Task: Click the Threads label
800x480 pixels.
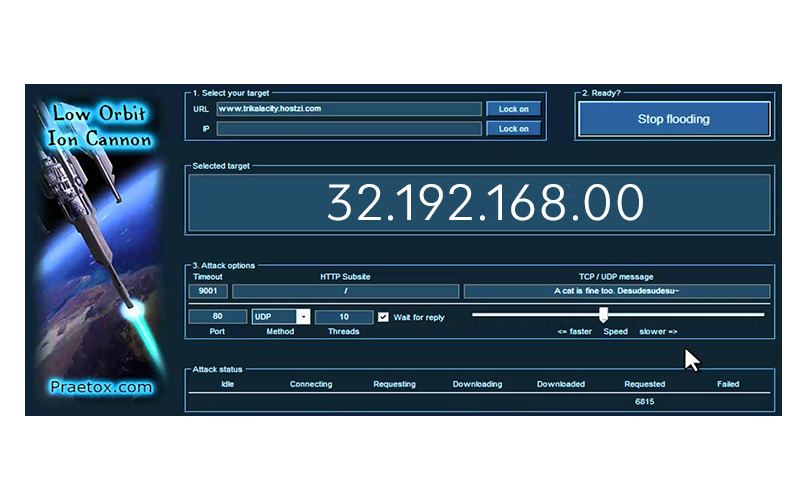Action: [x=343, y=332]
